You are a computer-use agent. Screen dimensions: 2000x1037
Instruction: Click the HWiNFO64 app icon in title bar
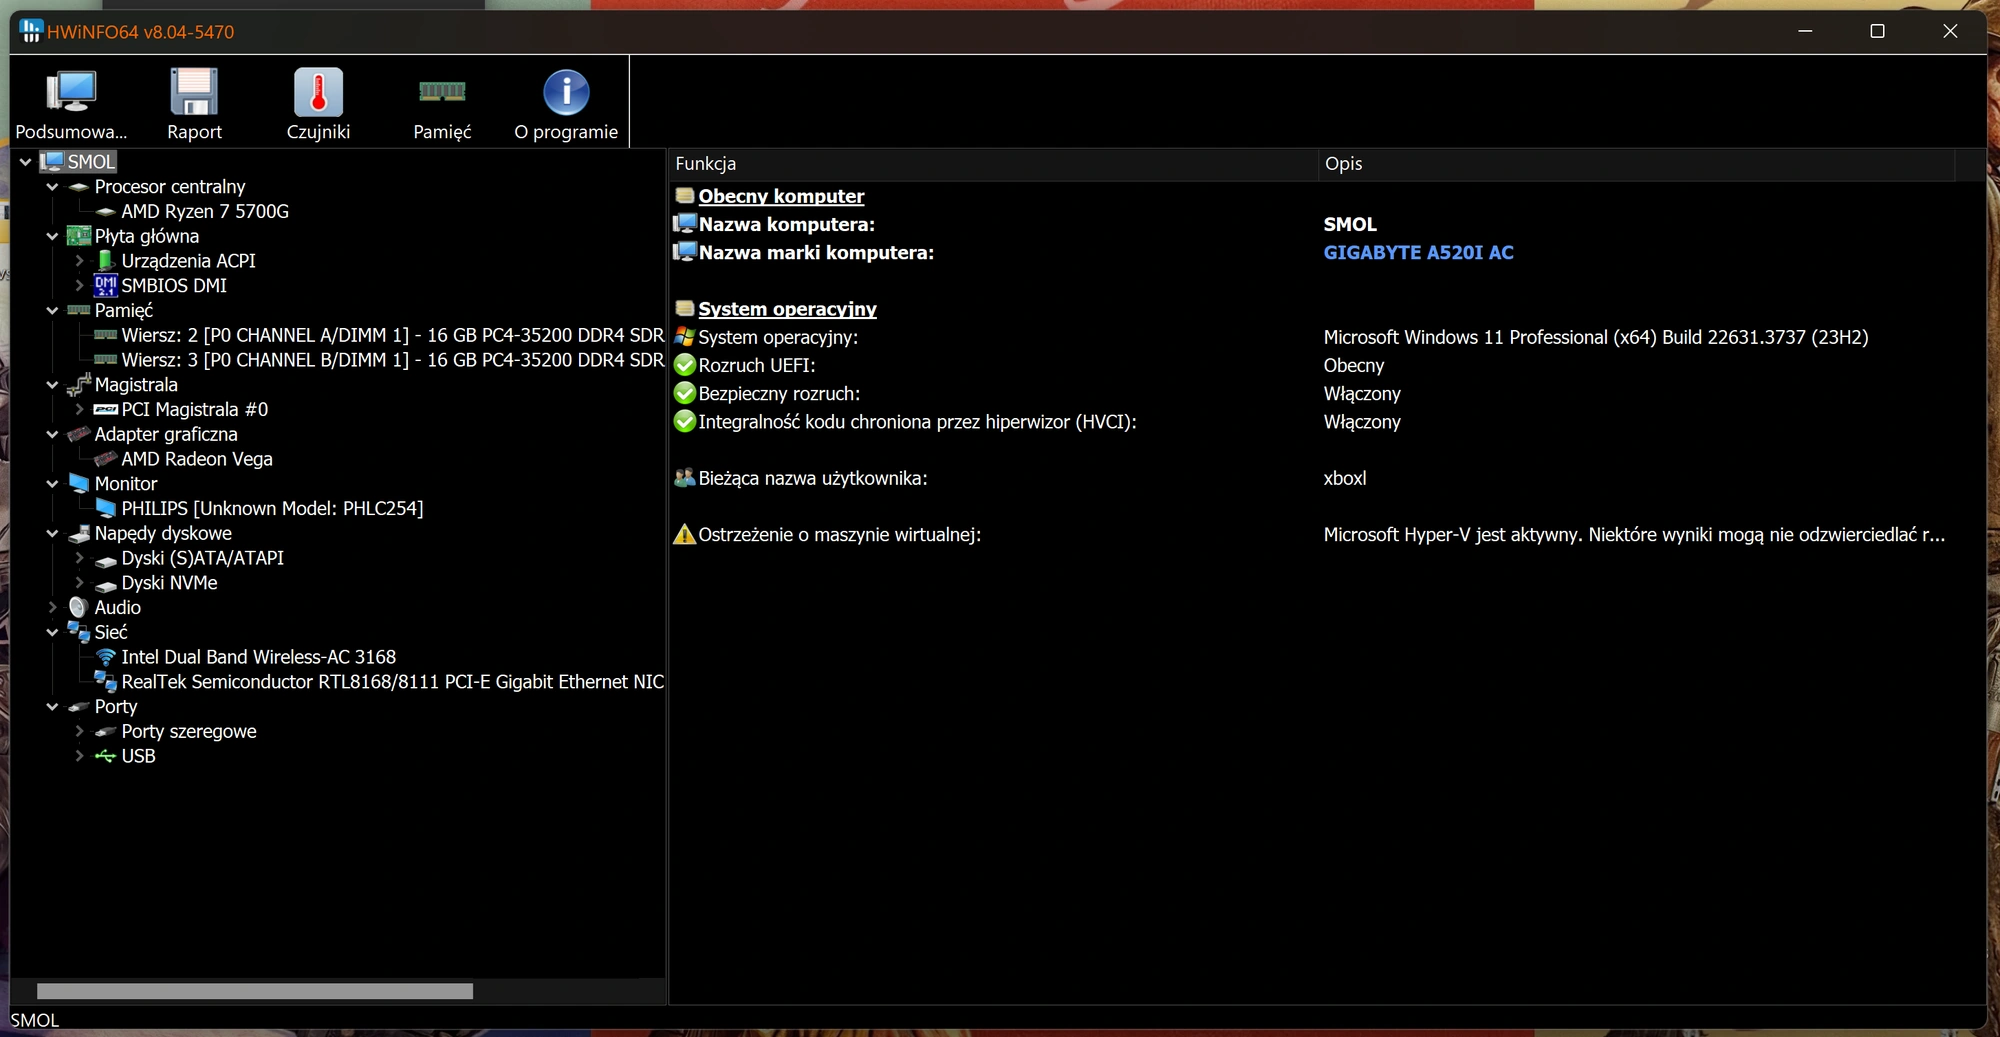click(31, 31)
